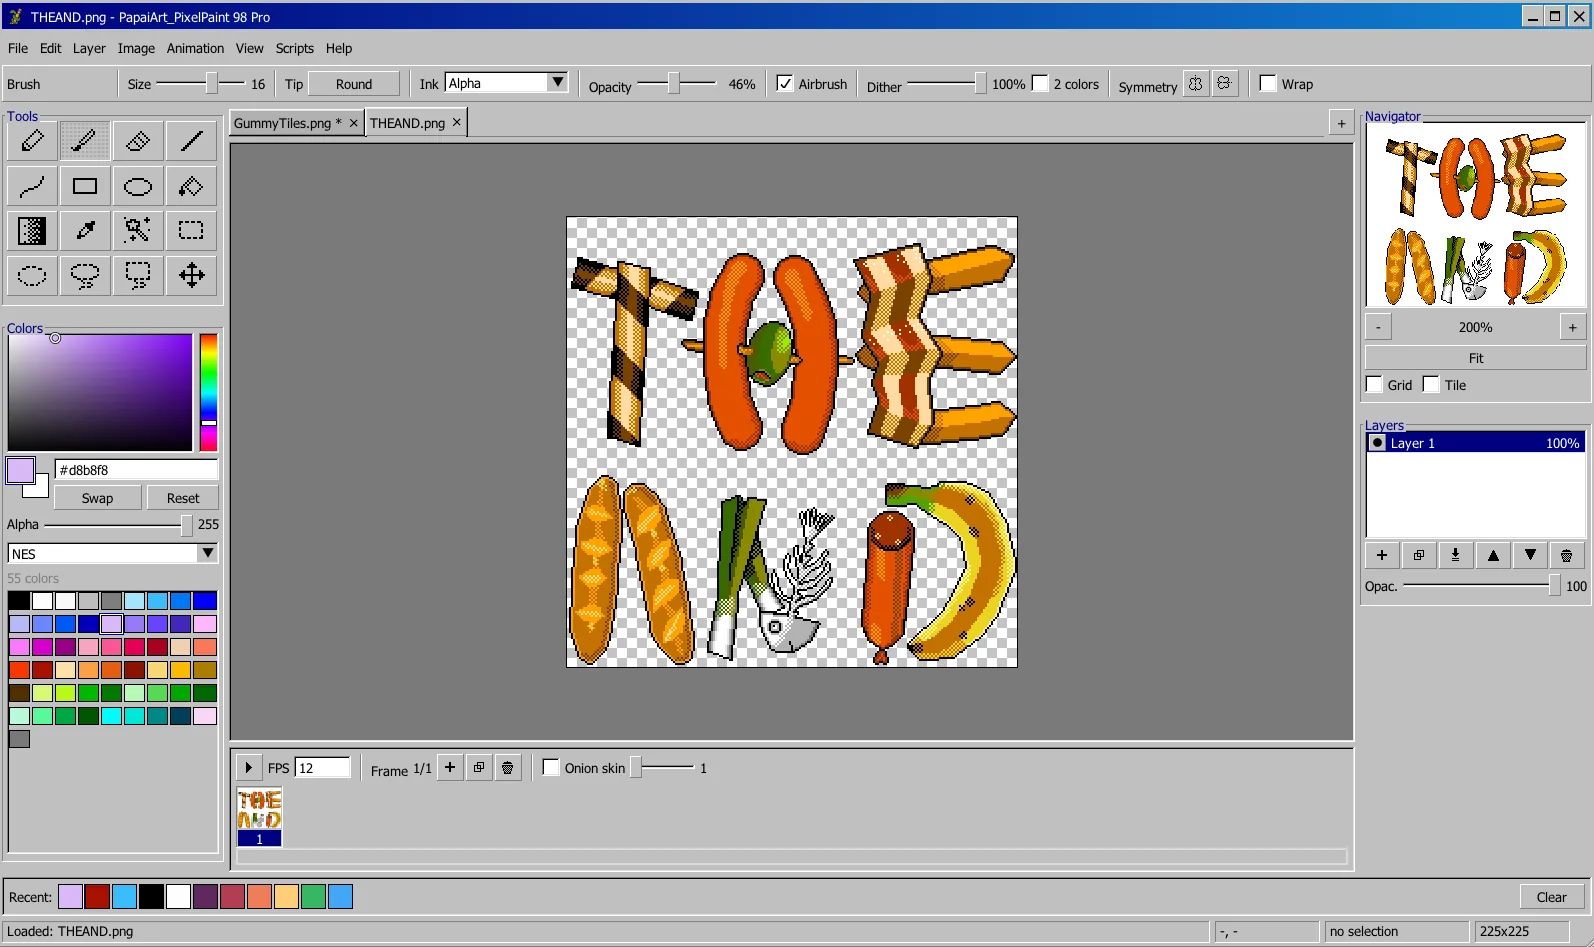This screenshot has height=947, width=1594.
Task: Click the hue strip in Colors panel
Action: [x=208, y=392]
